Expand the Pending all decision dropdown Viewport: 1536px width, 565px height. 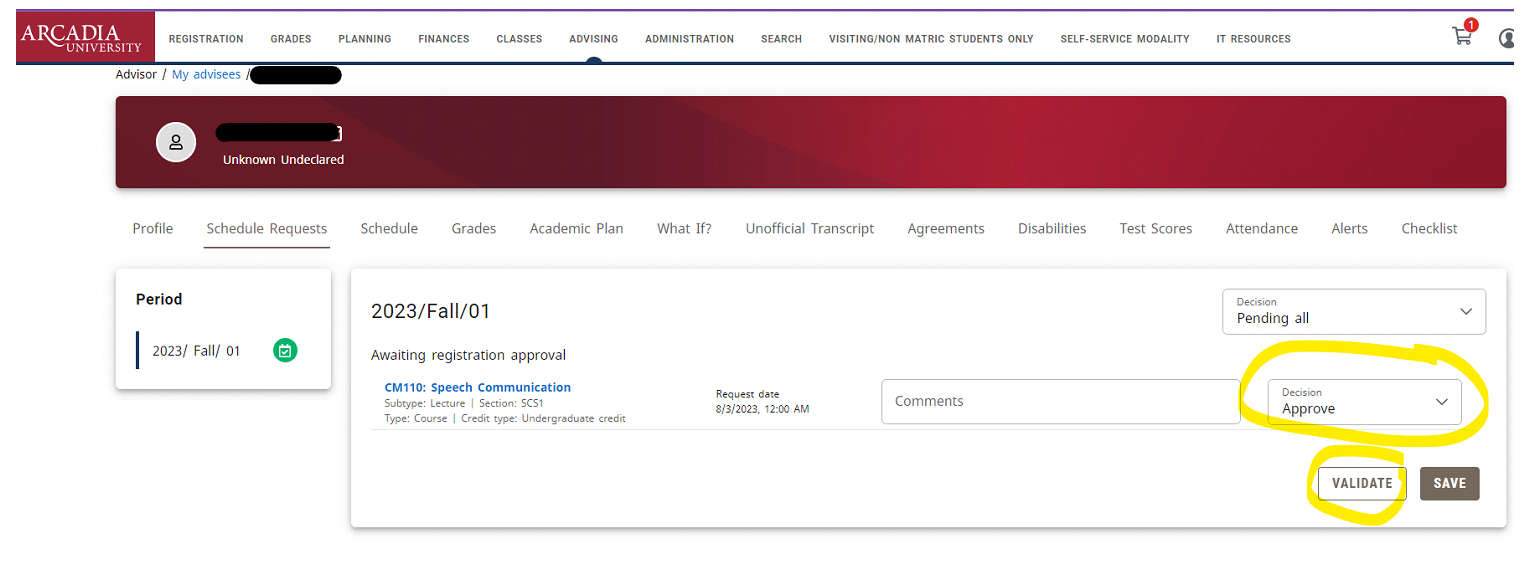pos(1353,311)
